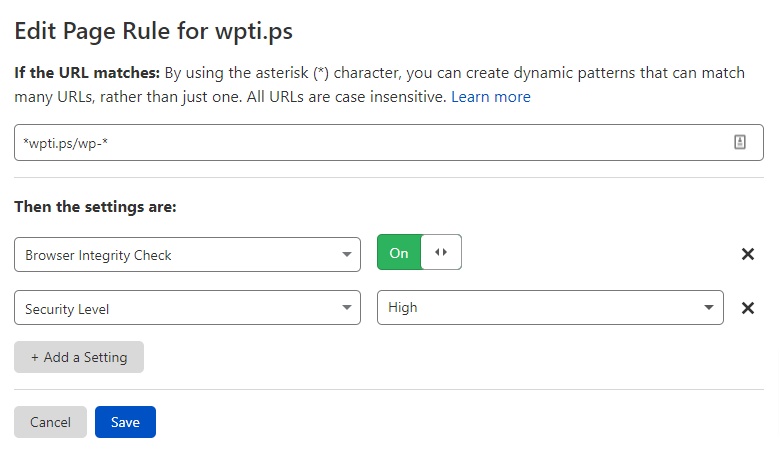Cancel editing the page rule

click(50, 422)
